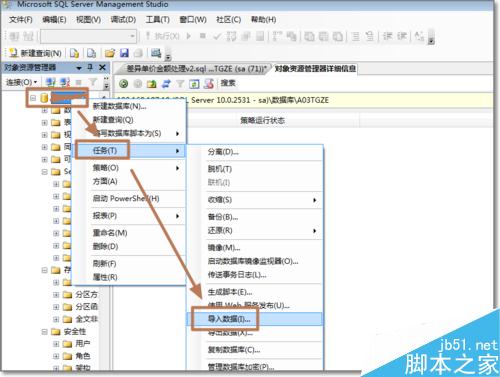The width and height of the screenshot is (500, 377).
Task: Click the connect Object Explorer icon
Action: [50, 82]
